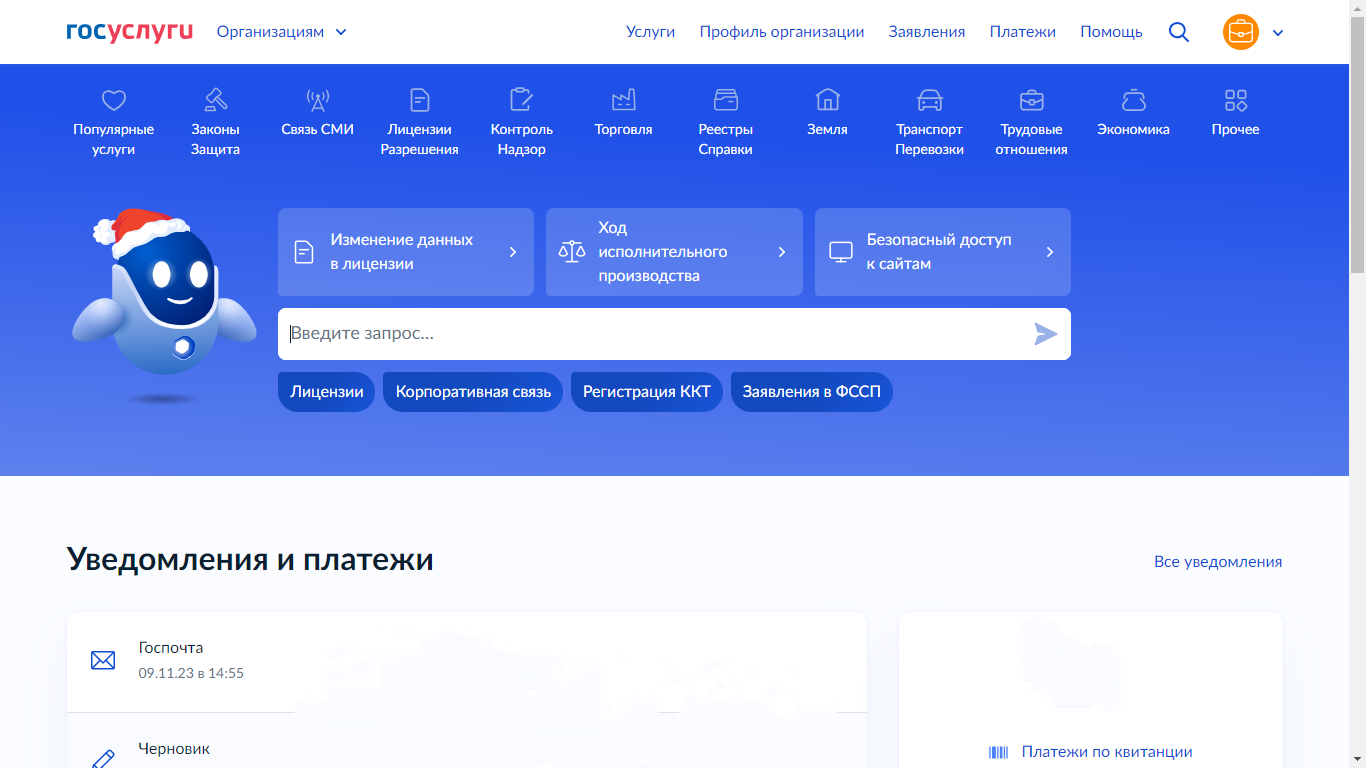
Task: Click the search magnifier icon in header
Action: tap(1179, 32)
